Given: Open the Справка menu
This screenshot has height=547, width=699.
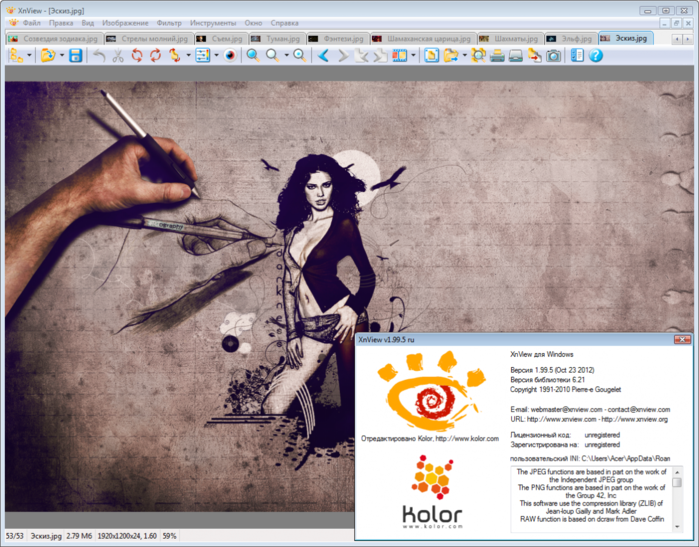Looking at the screenshot, I should (x=284, y=23).
